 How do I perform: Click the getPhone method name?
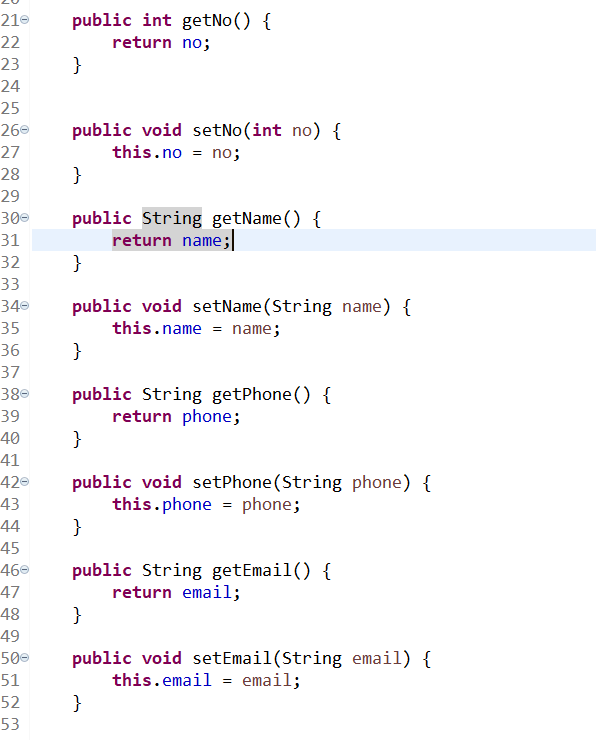coord(252,395)
